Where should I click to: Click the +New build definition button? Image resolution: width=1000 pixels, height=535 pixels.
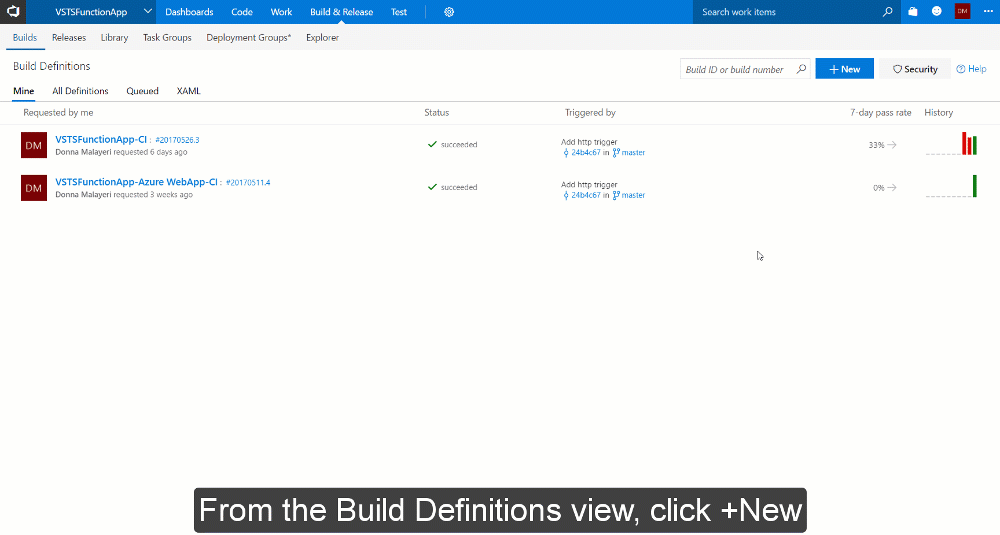[844, 69]
